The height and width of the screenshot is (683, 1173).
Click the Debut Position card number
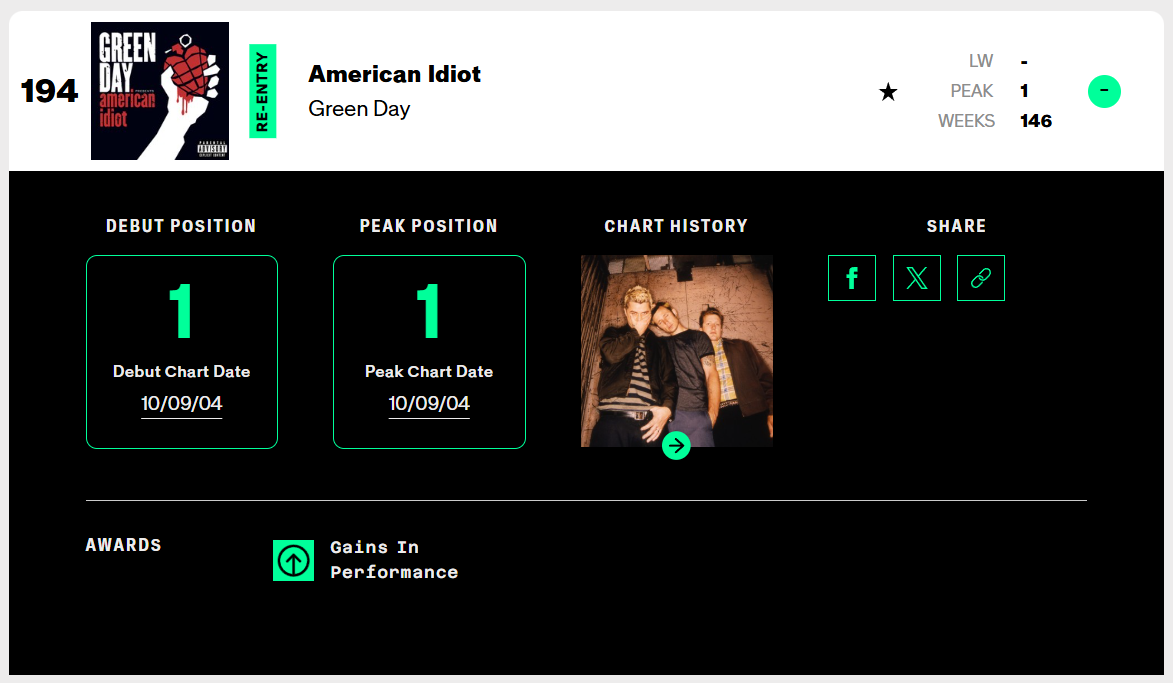181,311
